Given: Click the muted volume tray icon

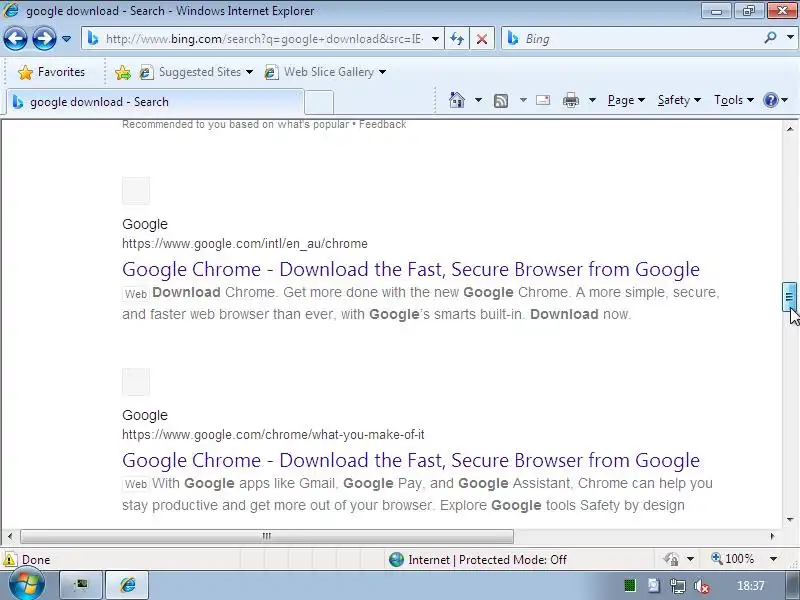Looking at the screenshot, I should point(702,586).
